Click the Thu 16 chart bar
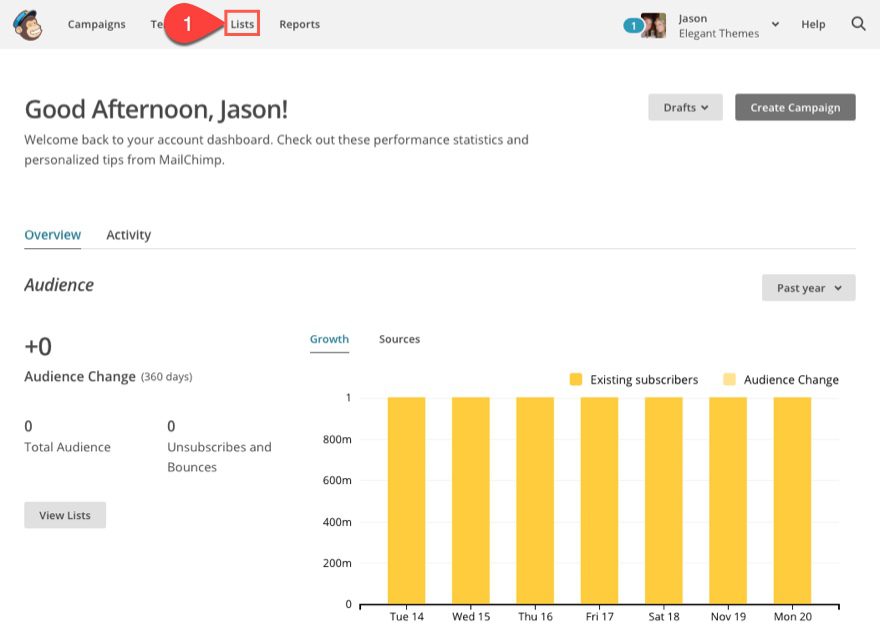Screen dimensions: 880x643 click(535, 500)
